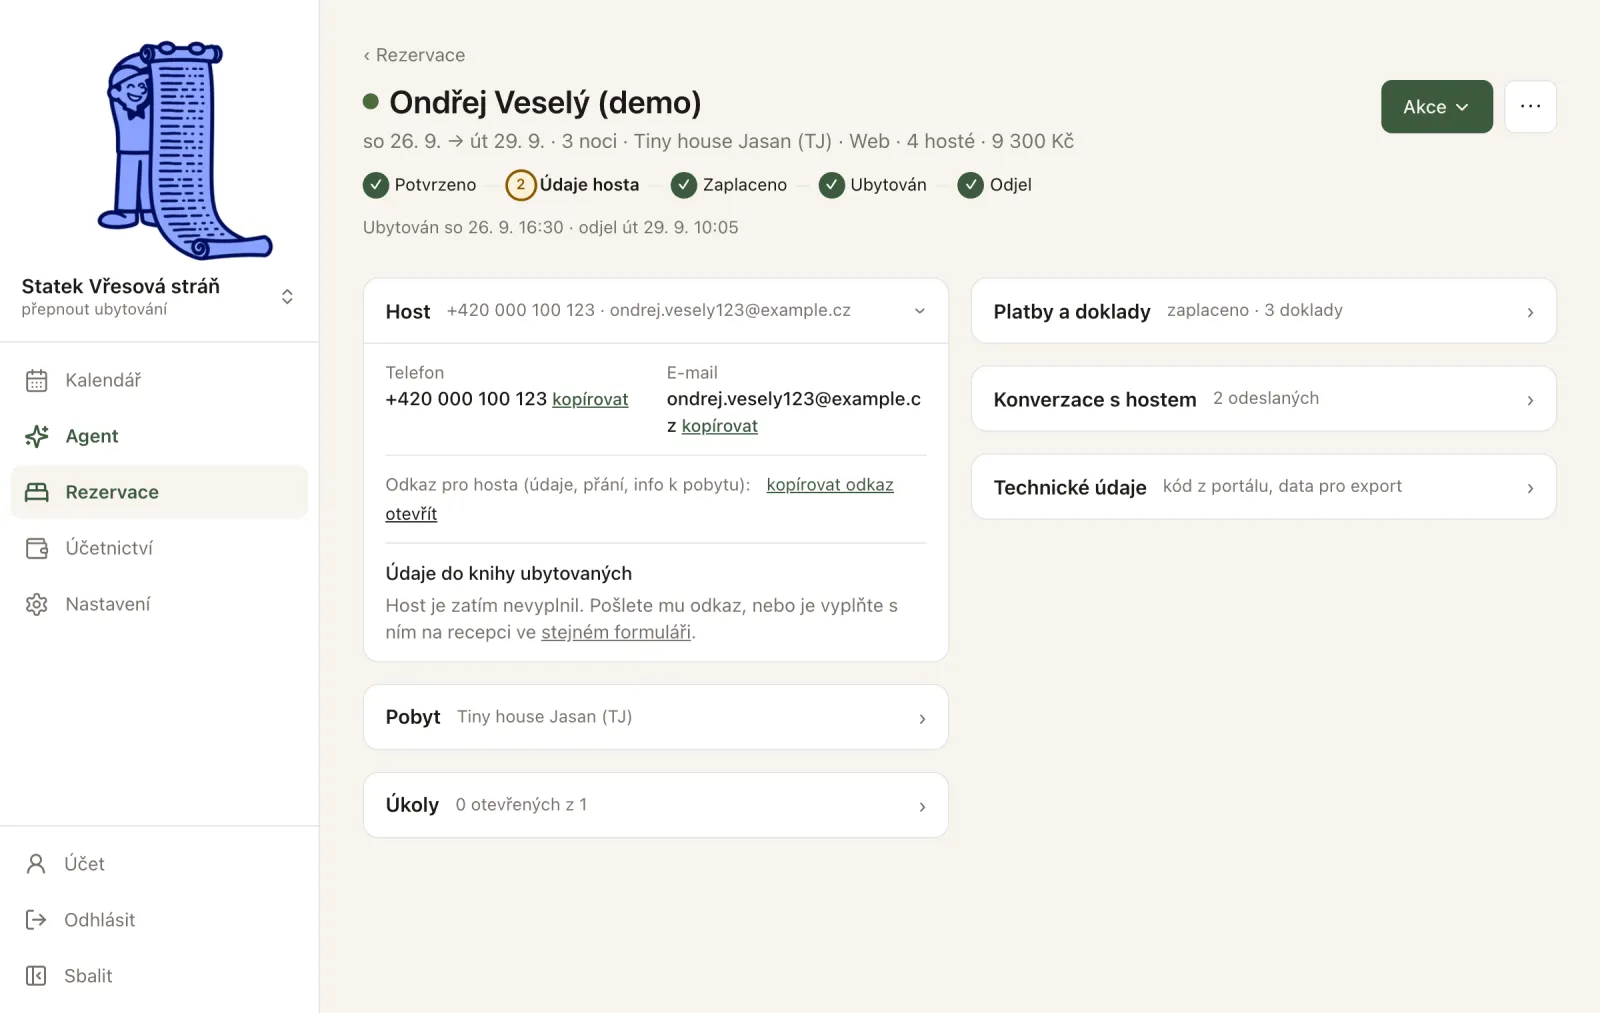Click the phone number +420 000 100 123 text
The width and height of the screenshot is (1600, 1013).
(466, 399)
